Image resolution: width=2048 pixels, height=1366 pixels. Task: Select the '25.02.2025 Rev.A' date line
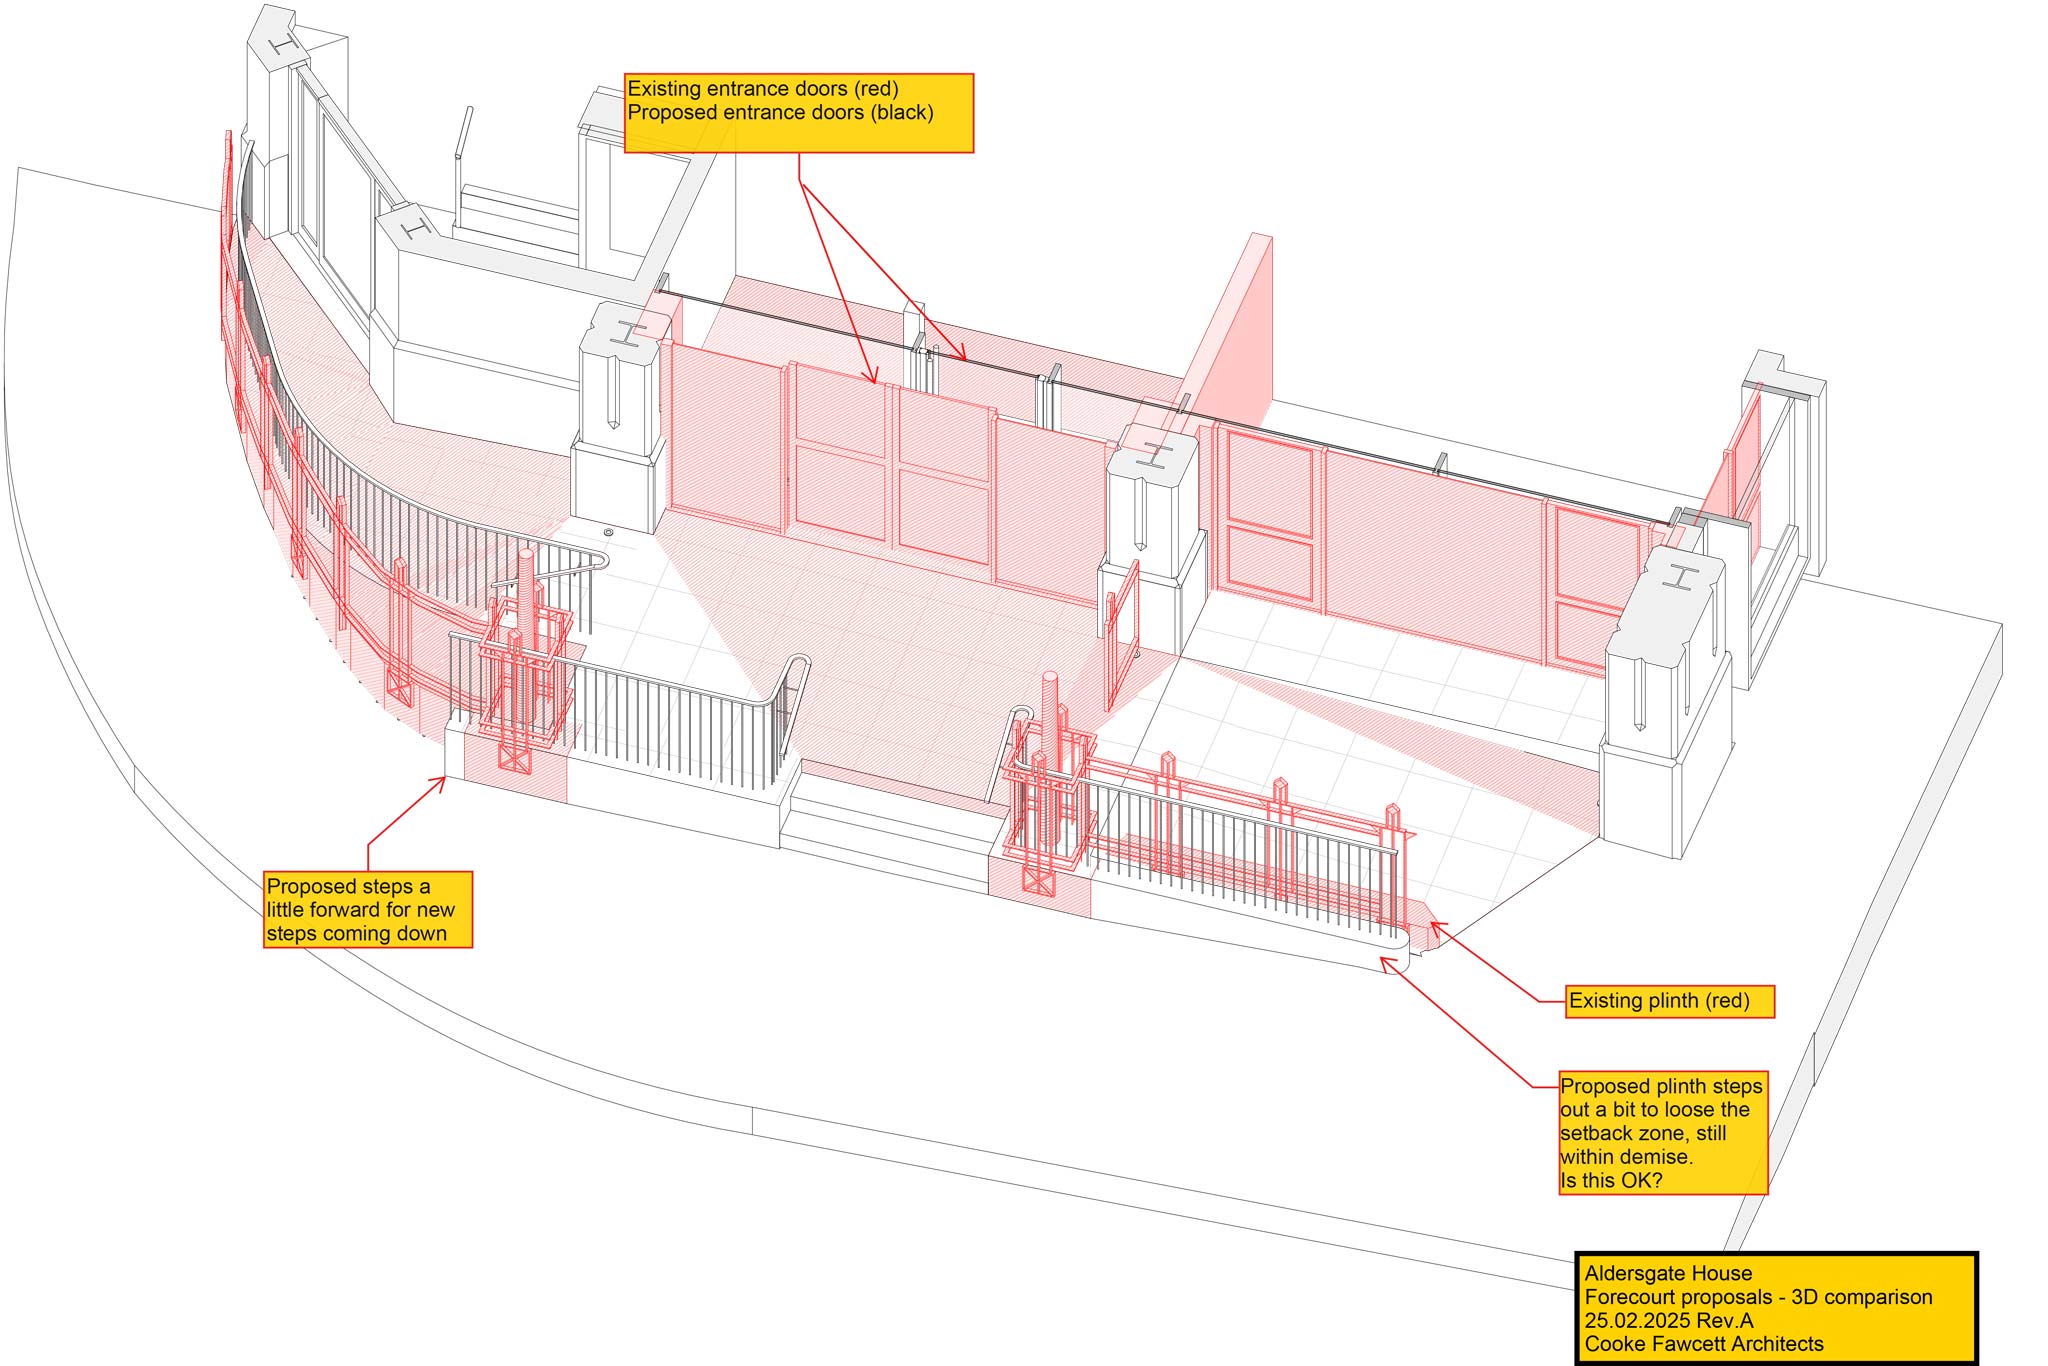1668,1321
